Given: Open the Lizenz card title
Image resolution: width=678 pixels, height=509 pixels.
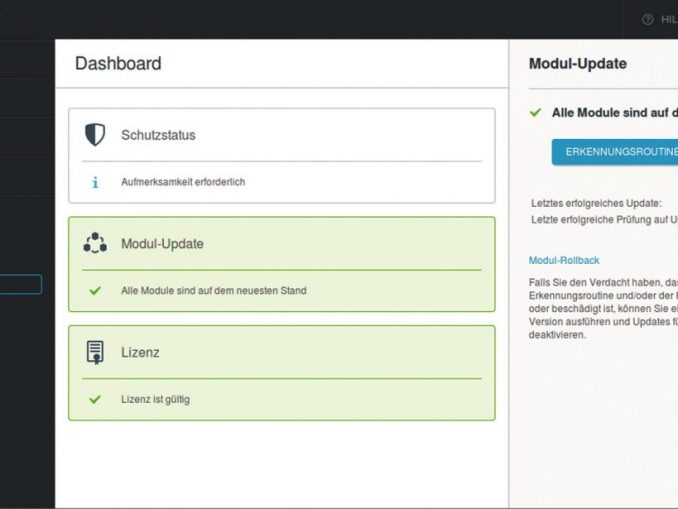Looking at the screenshot, I should point(140,352).
